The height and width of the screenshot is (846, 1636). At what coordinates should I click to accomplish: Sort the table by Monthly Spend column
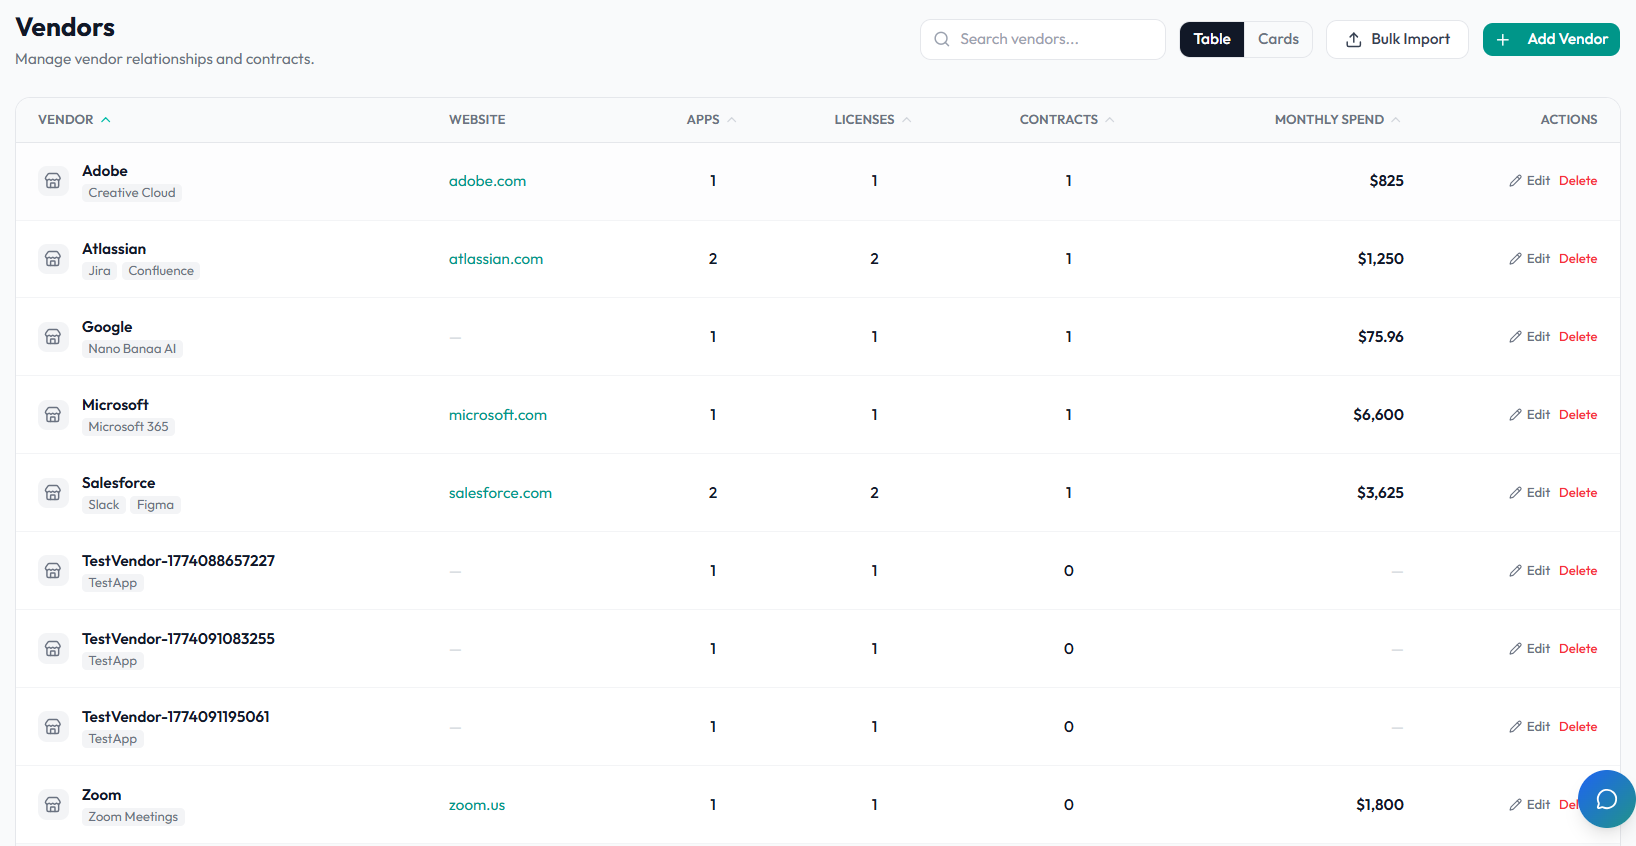click(1337, 120)
